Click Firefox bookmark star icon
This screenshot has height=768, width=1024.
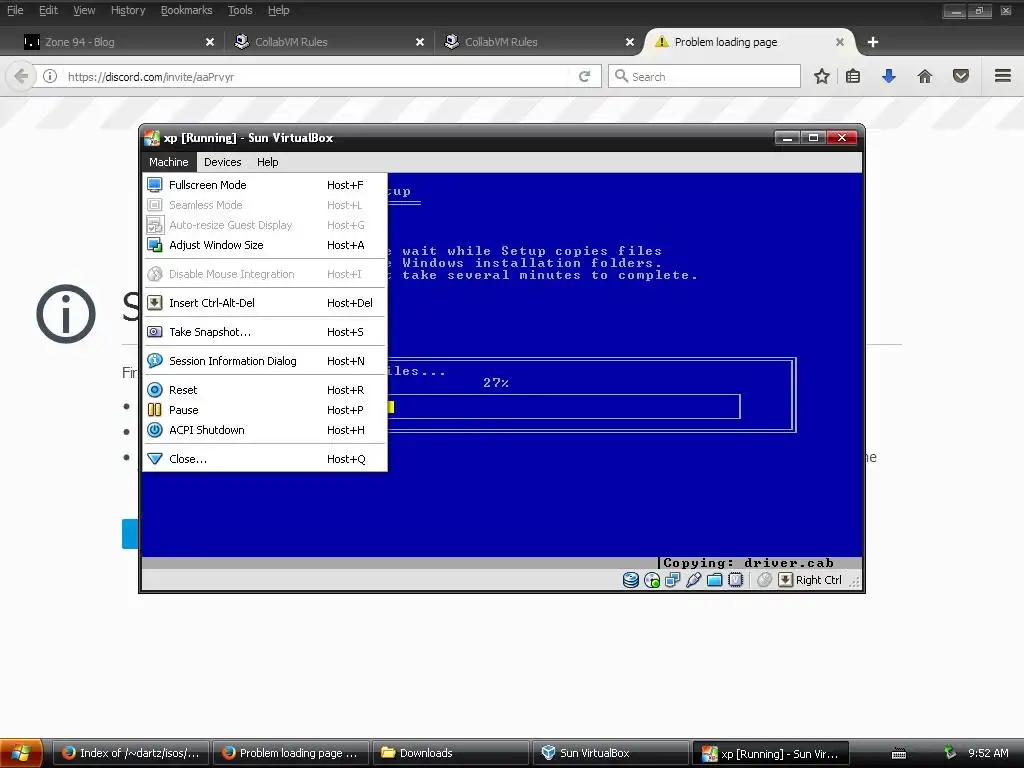822,76
